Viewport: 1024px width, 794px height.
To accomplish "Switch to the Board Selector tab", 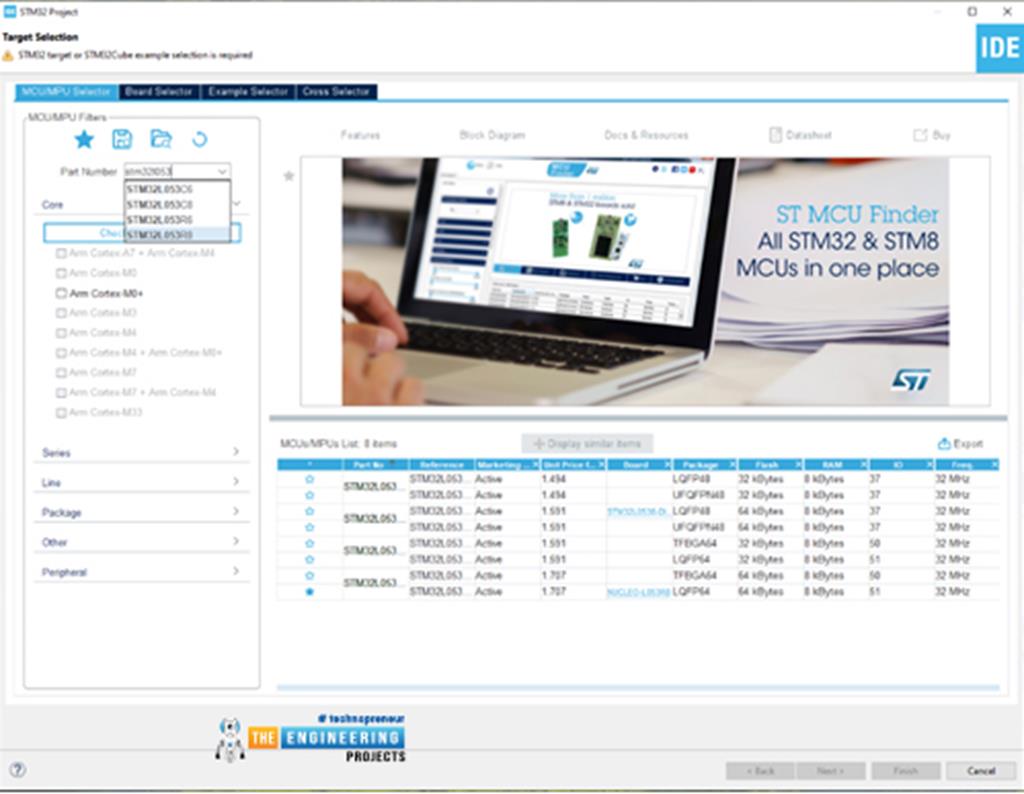I will point(159,92).
